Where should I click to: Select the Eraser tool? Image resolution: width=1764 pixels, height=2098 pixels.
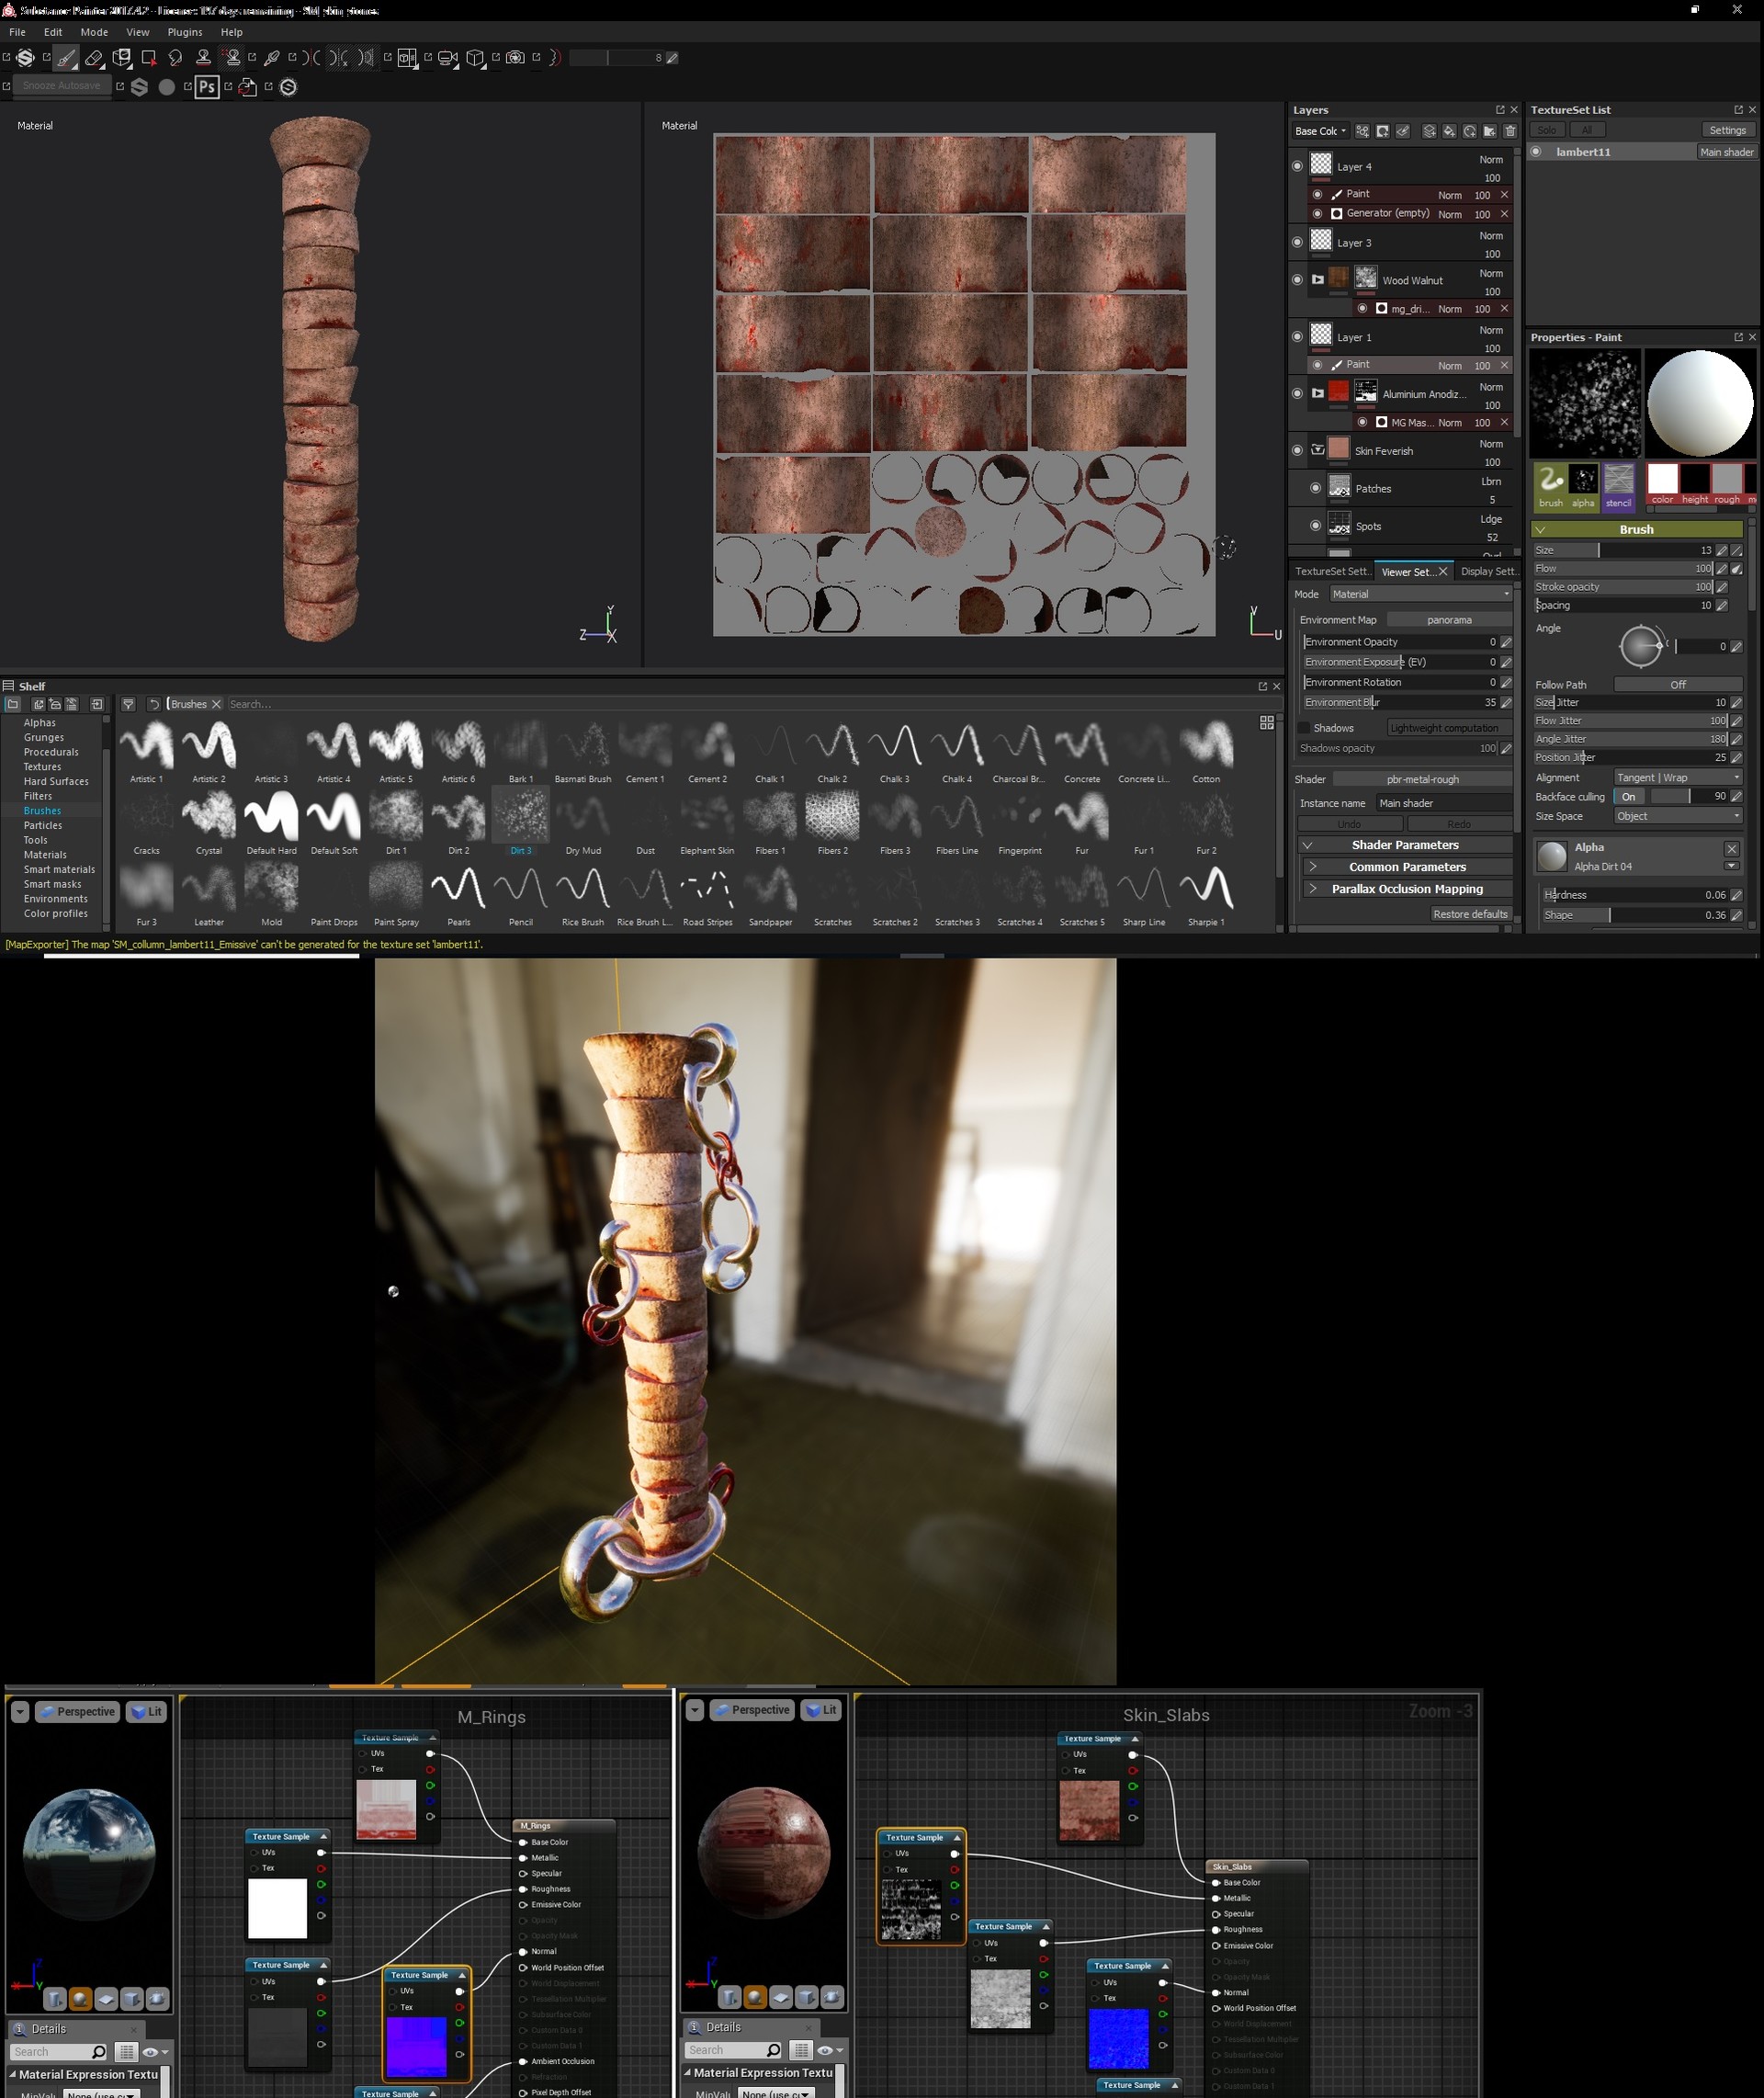[93, 57]
